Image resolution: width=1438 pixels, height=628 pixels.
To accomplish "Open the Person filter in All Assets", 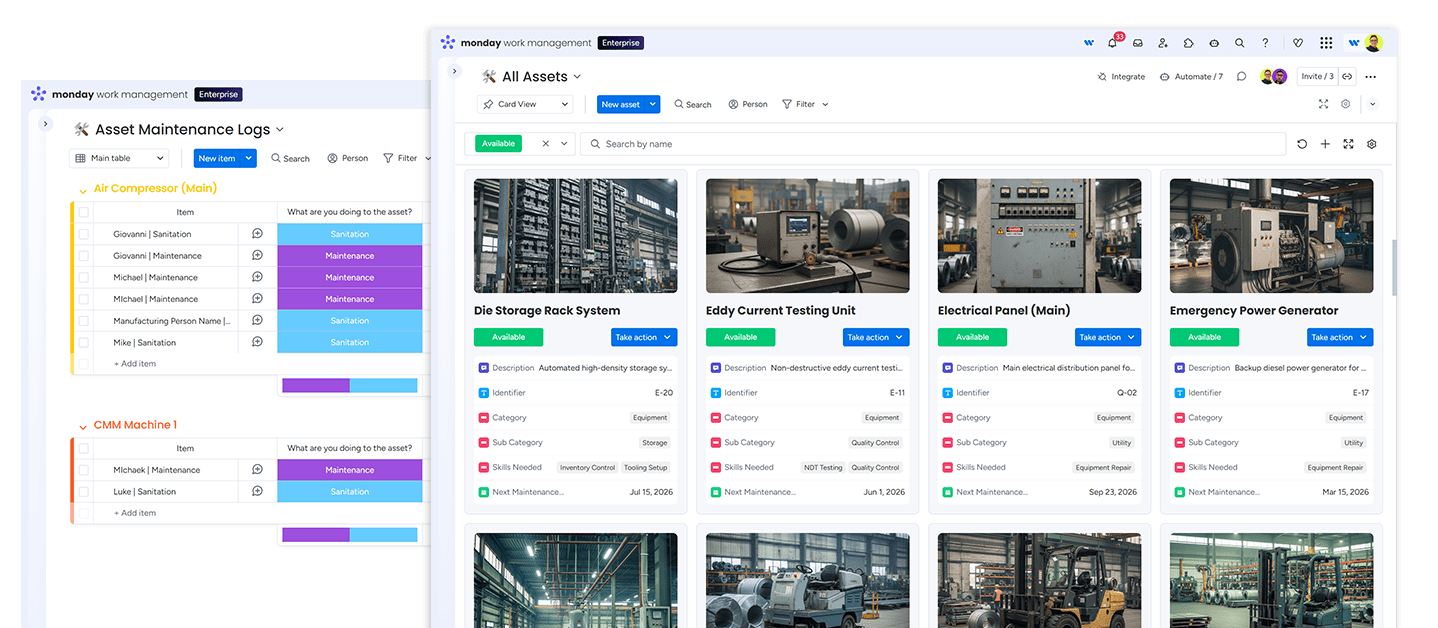I will (748, 104).
